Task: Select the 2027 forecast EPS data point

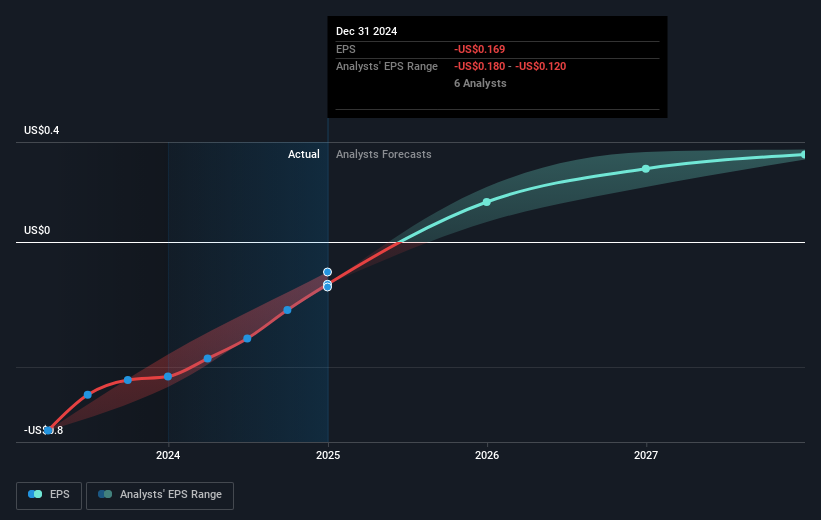Action: coord(646,169)
